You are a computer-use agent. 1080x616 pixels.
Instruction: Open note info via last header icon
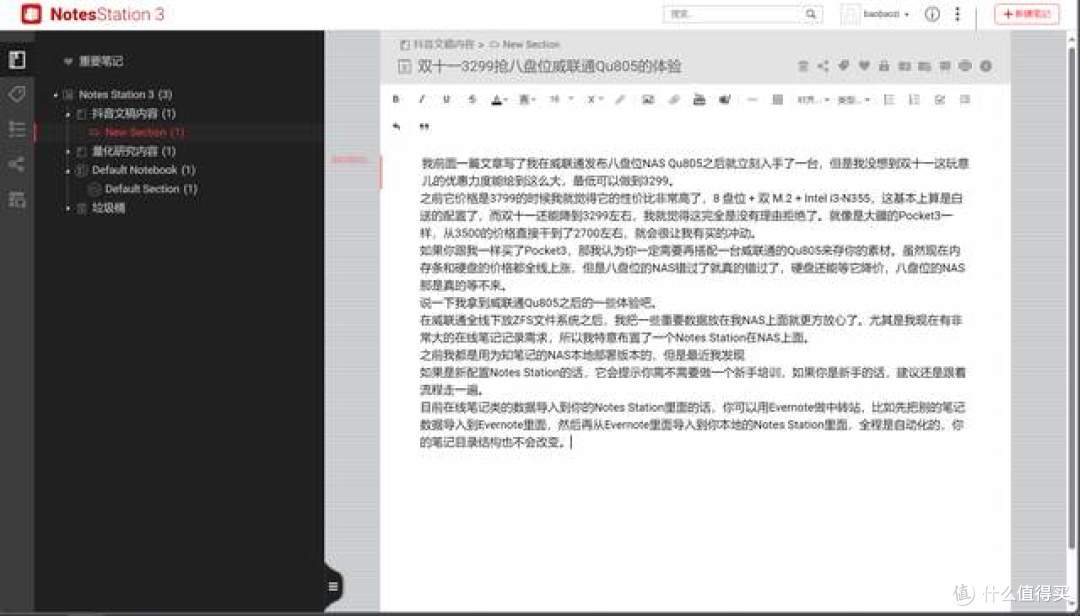click(986, 65)
